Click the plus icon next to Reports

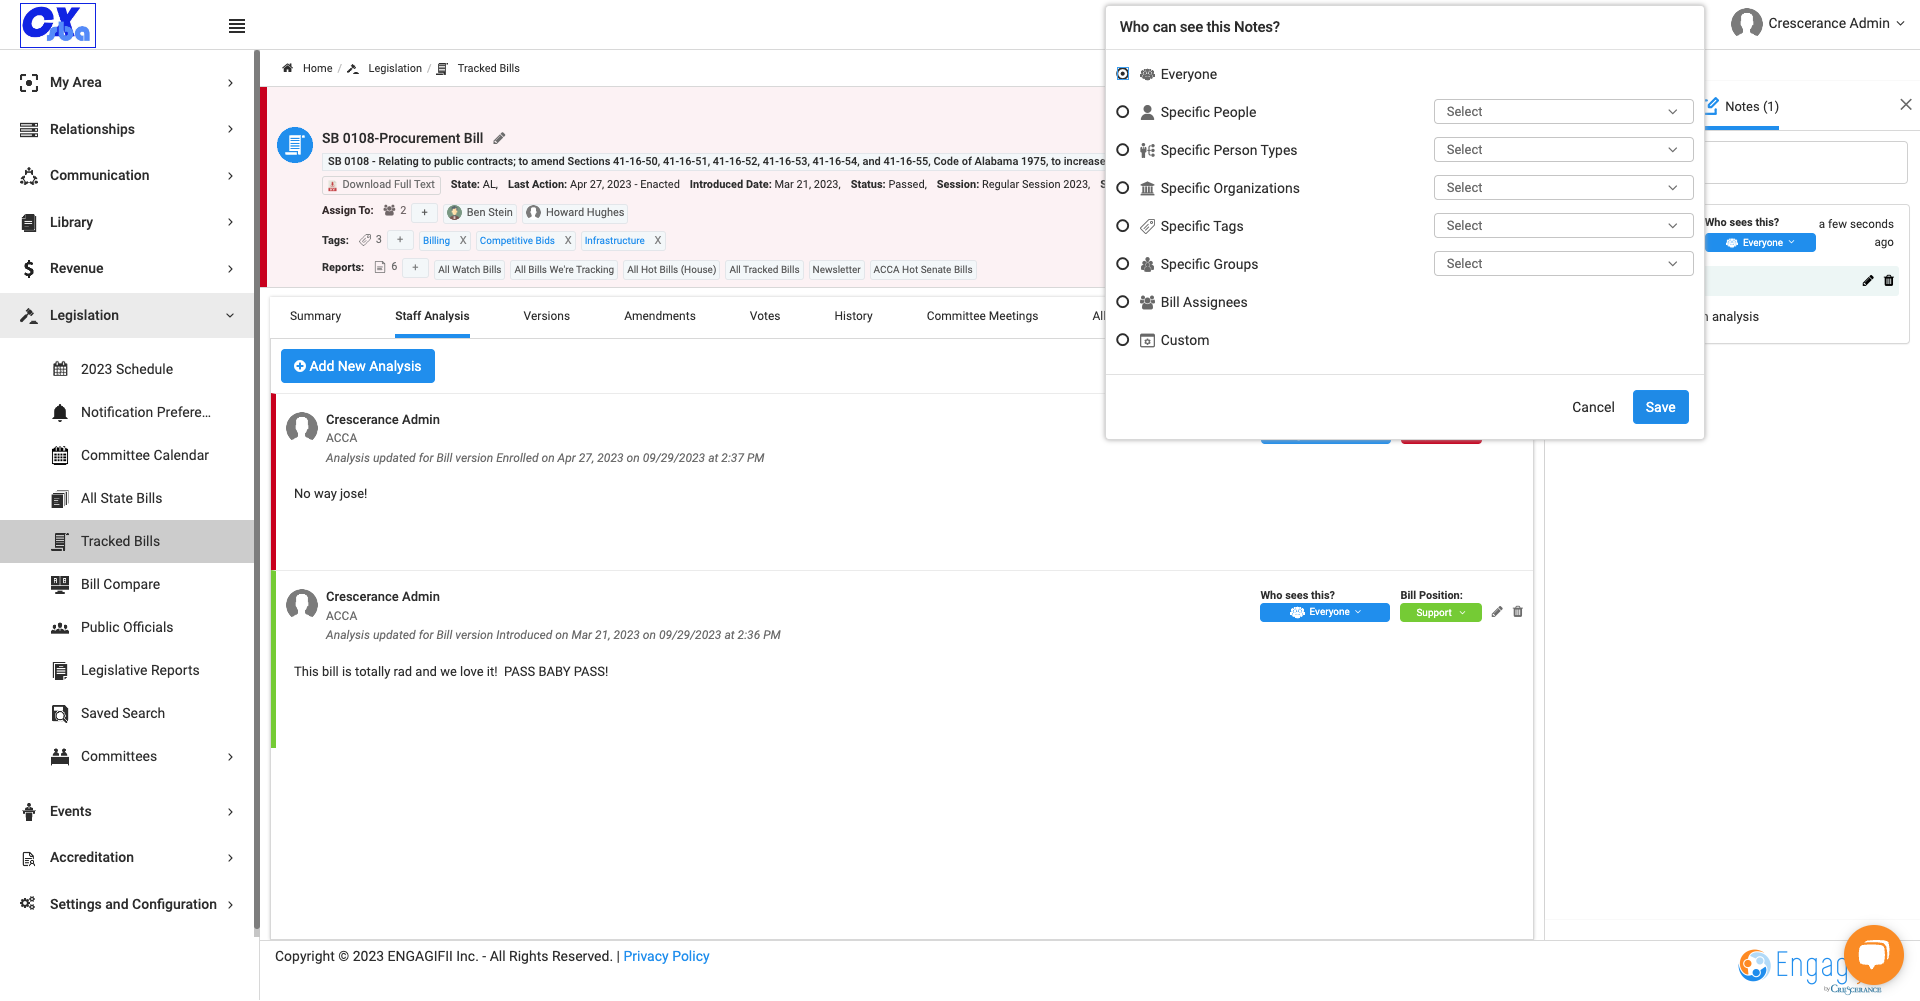(x=415, y=268)
